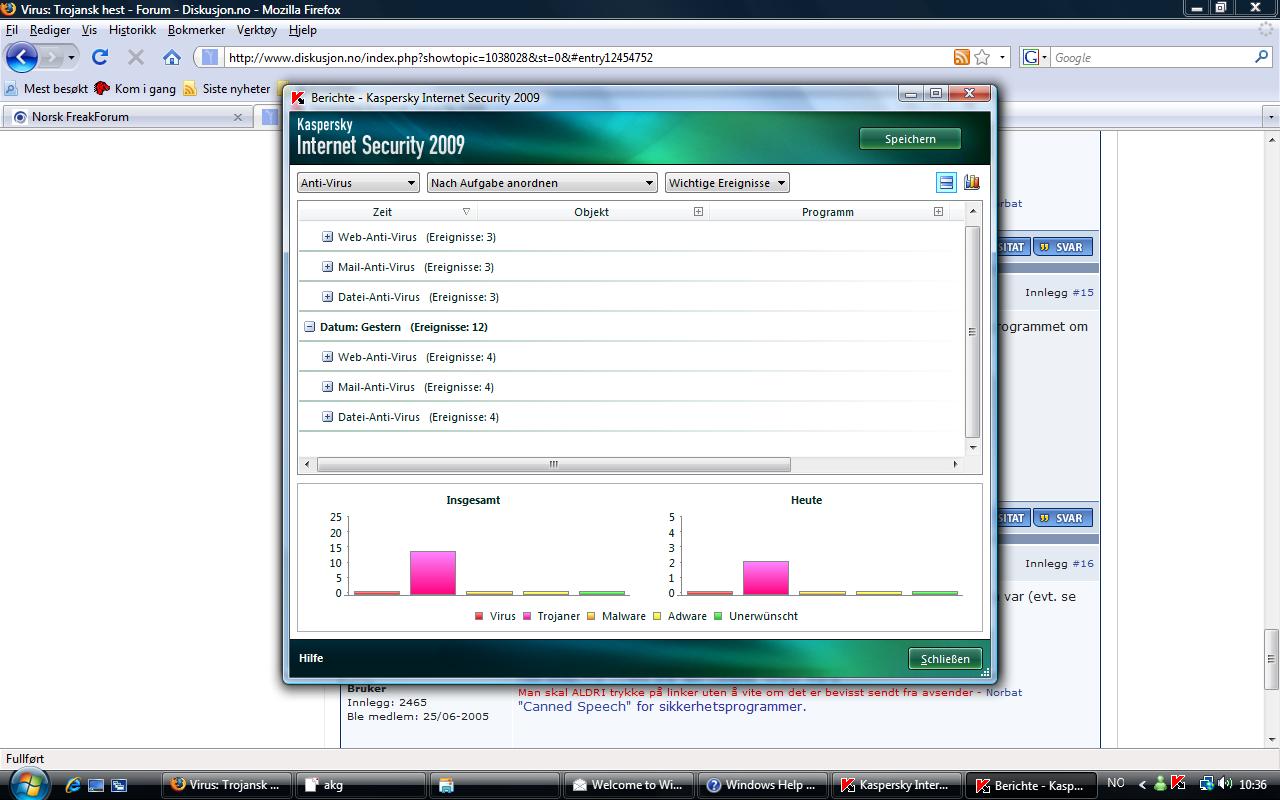
Task: Click Switch between windows quick launch icon
Action: click(x=119, y=785)
